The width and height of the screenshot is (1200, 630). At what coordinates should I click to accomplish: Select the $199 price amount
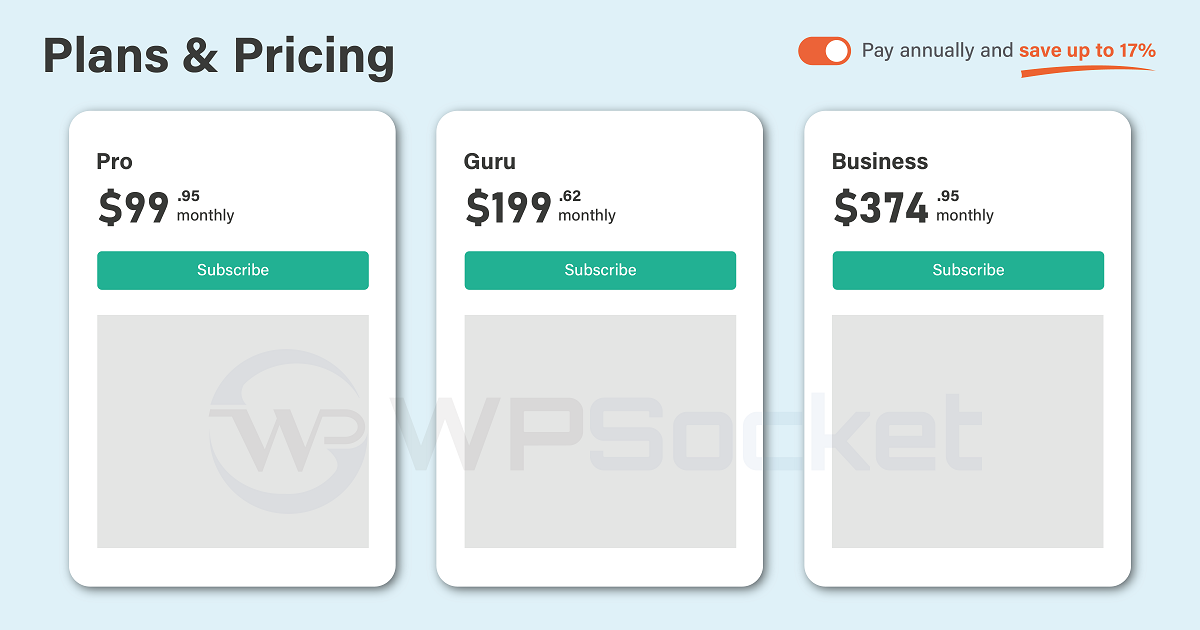(x=509, y=208)
